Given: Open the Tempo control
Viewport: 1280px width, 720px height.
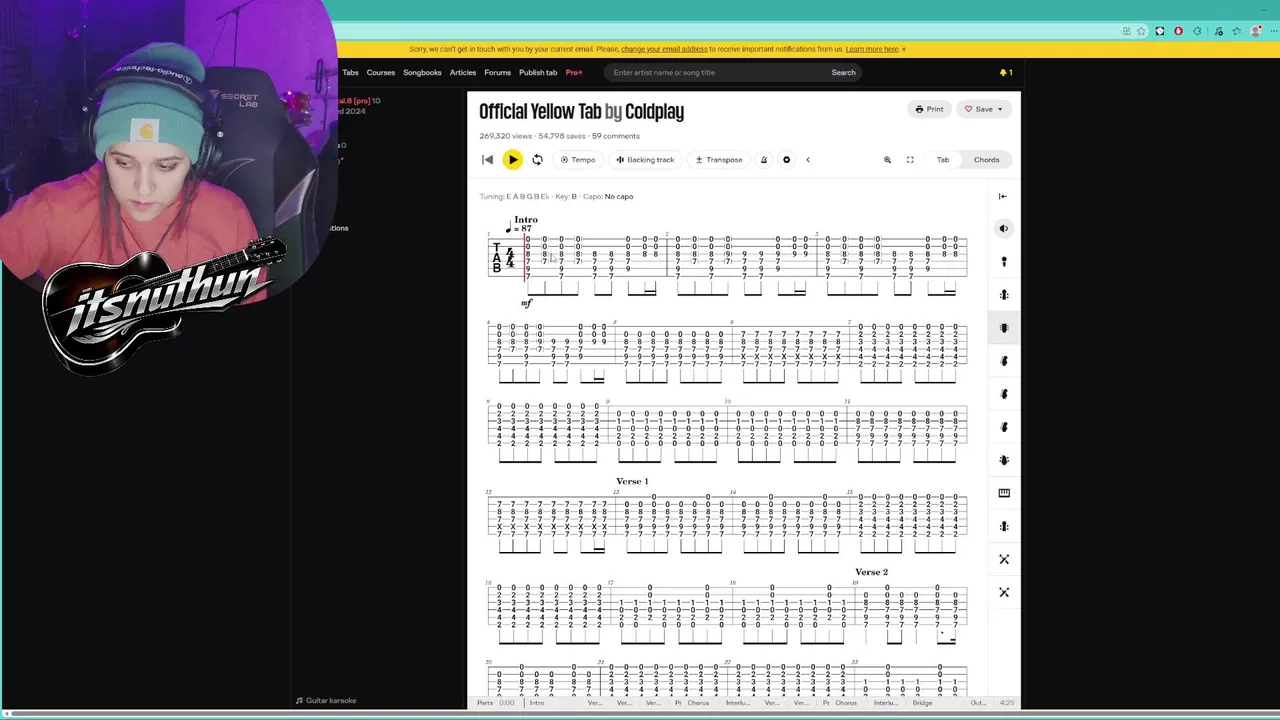Looking at the screenshot, I should (x=578, y=160).
